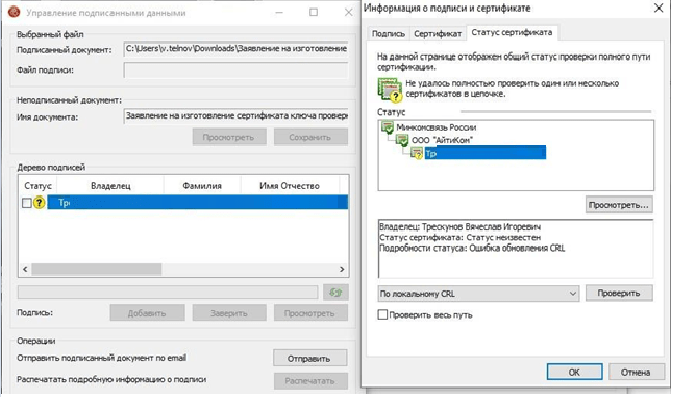
Task: Click the Отправить button
Action: [310, 358]
